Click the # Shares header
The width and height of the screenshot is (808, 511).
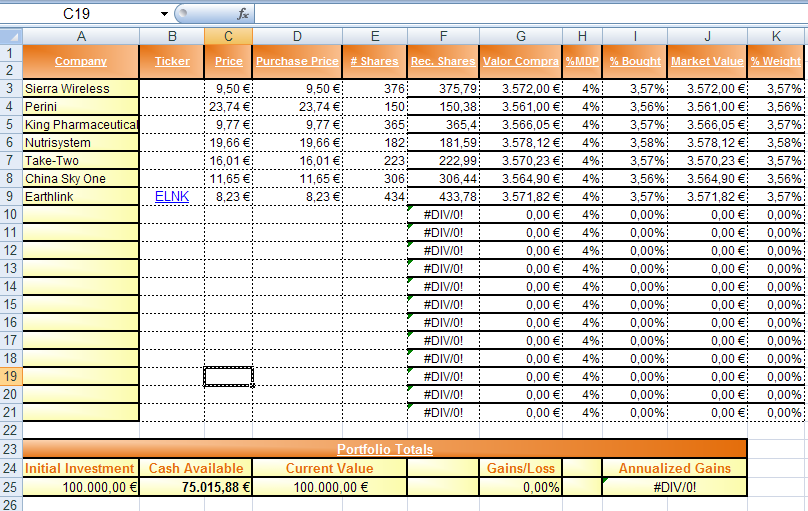click(x=375, y=61)
